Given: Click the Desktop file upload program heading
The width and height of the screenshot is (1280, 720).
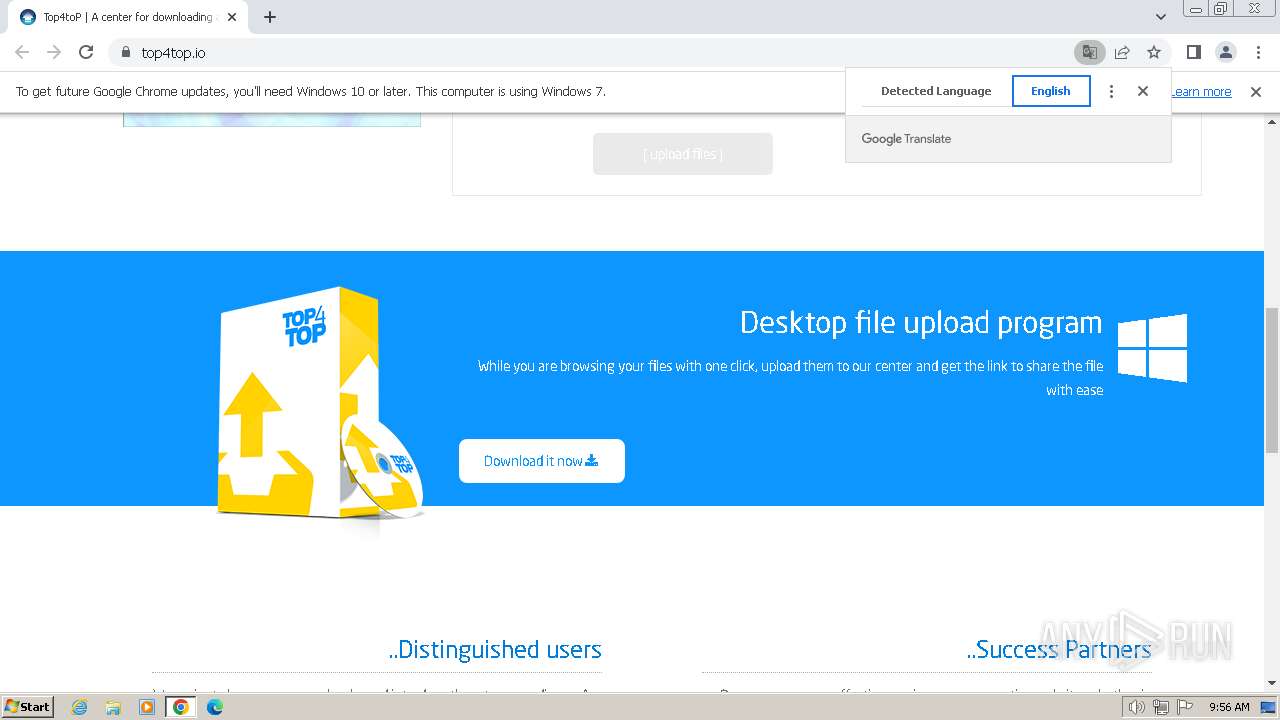Looking at the screenshot, I should [x=921, y=322].
